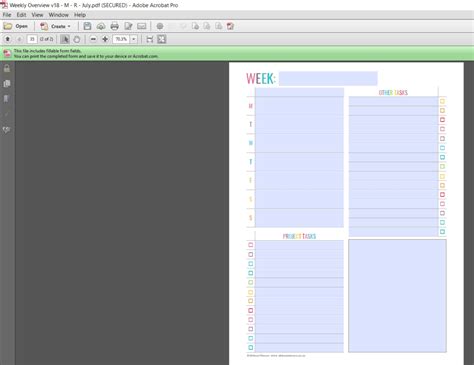Print the document using the printer icon
The width and height of the screenshot is (474, 365).
114,26
